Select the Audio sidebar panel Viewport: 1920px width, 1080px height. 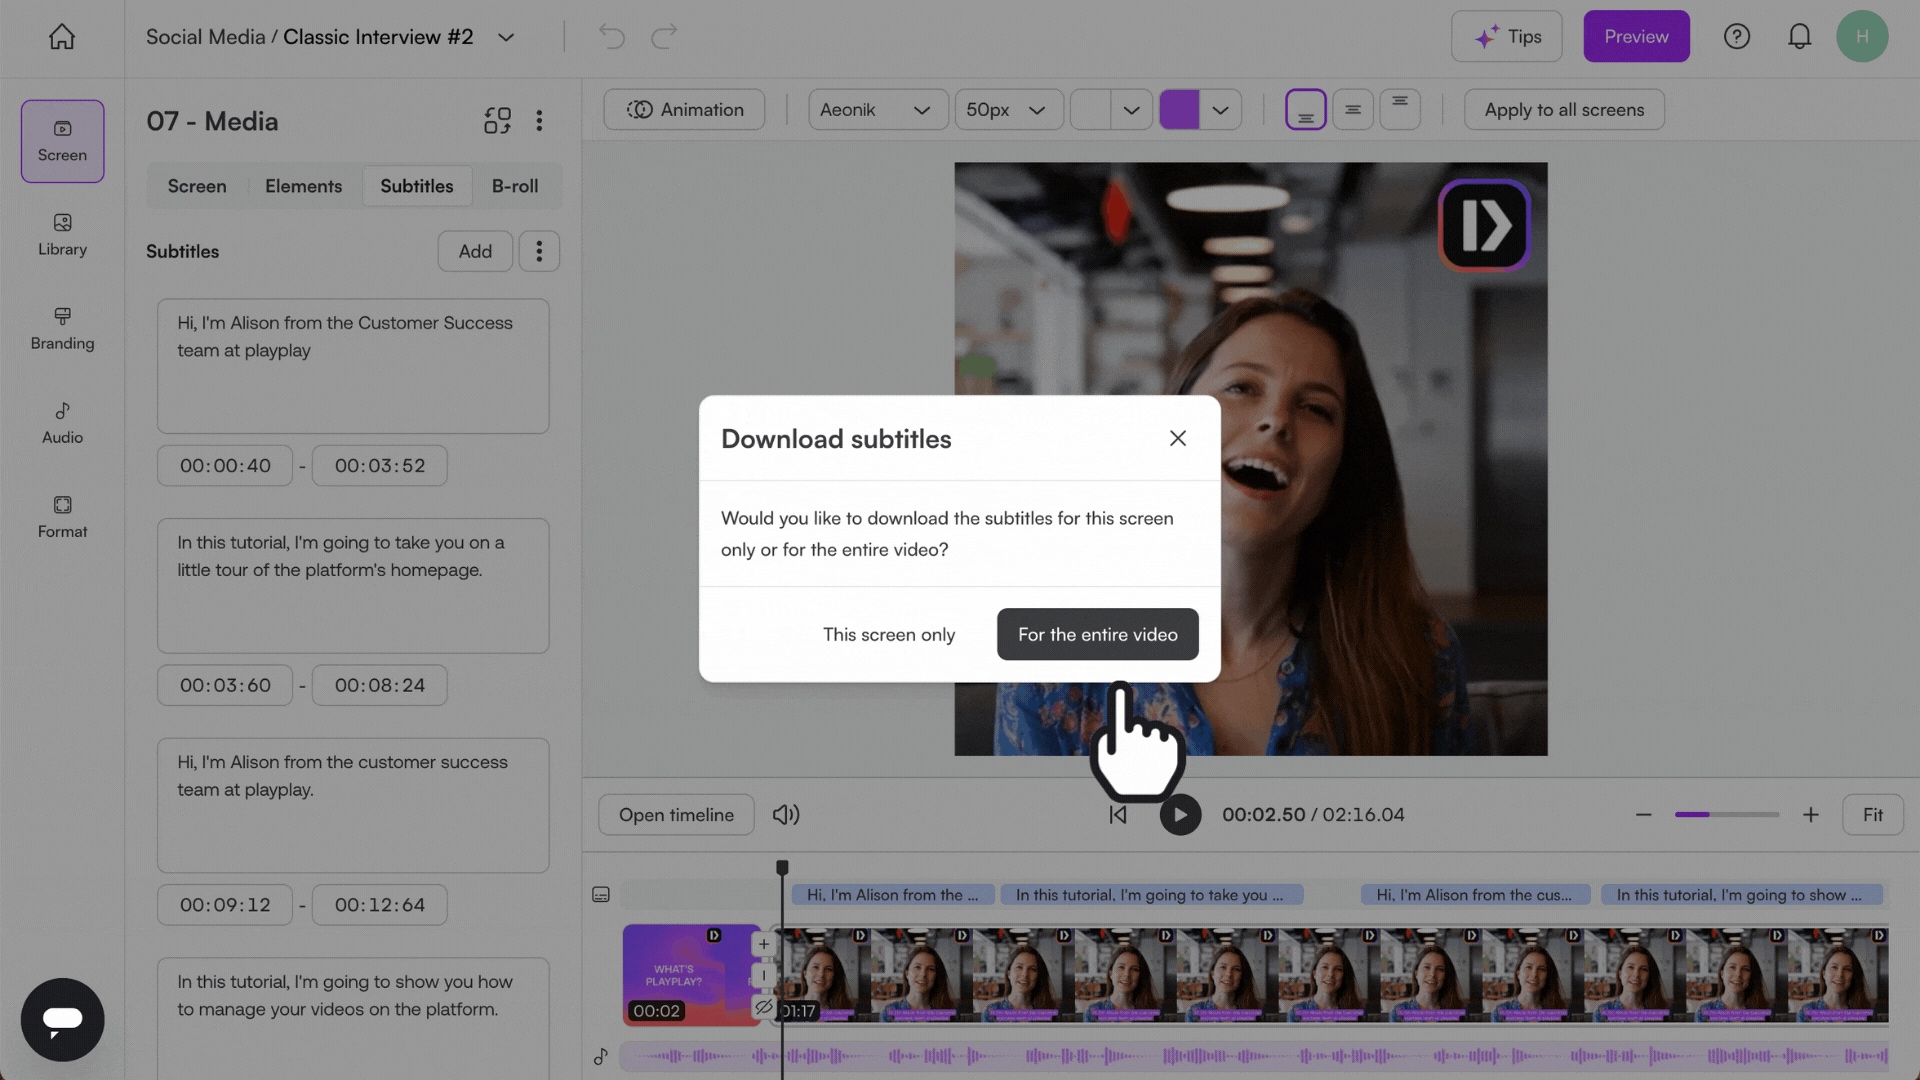61,423
